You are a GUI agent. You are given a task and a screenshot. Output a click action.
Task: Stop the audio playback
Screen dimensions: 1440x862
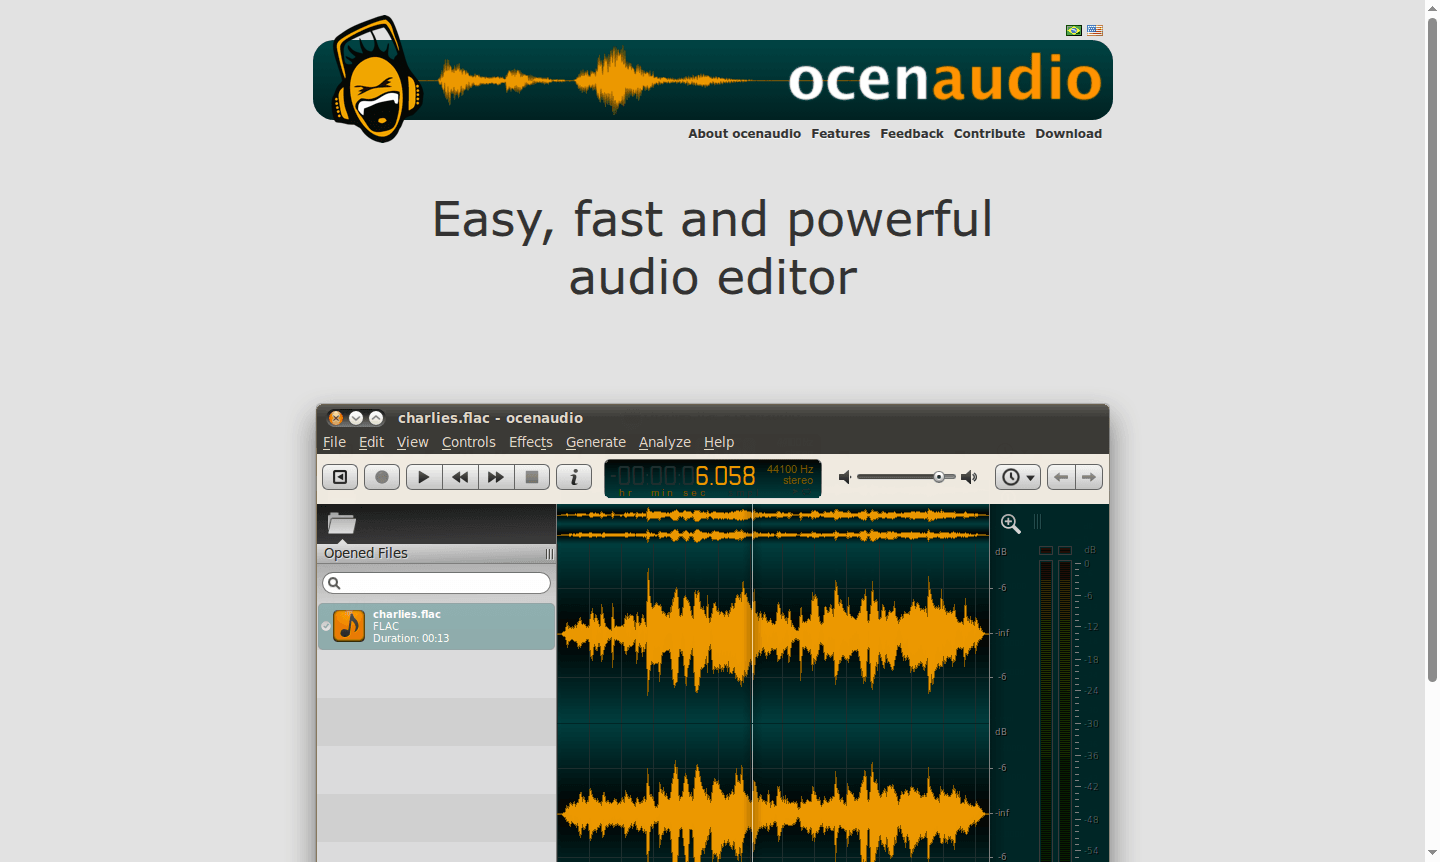[531, 477]
